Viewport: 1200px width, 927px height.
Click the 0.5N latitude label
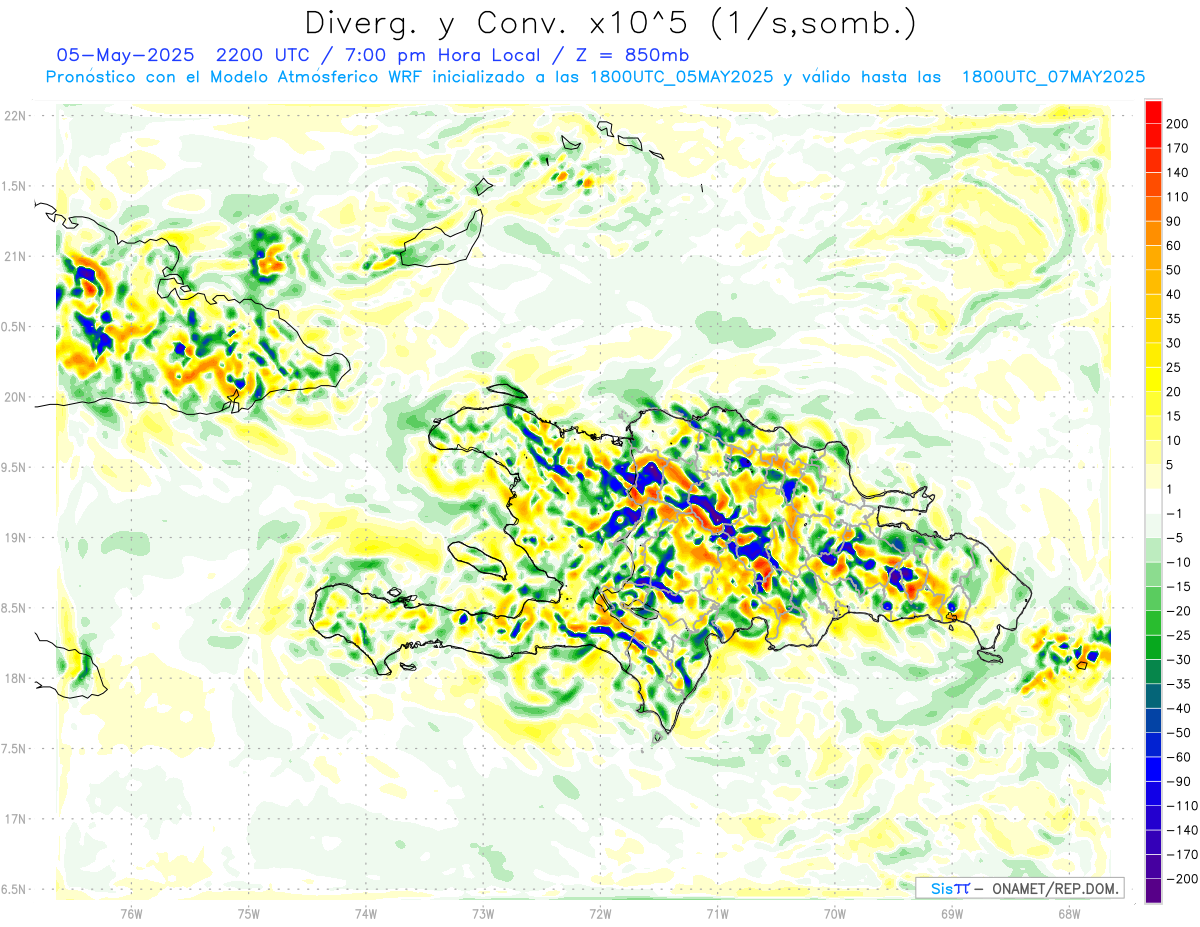tap(14, 327)
